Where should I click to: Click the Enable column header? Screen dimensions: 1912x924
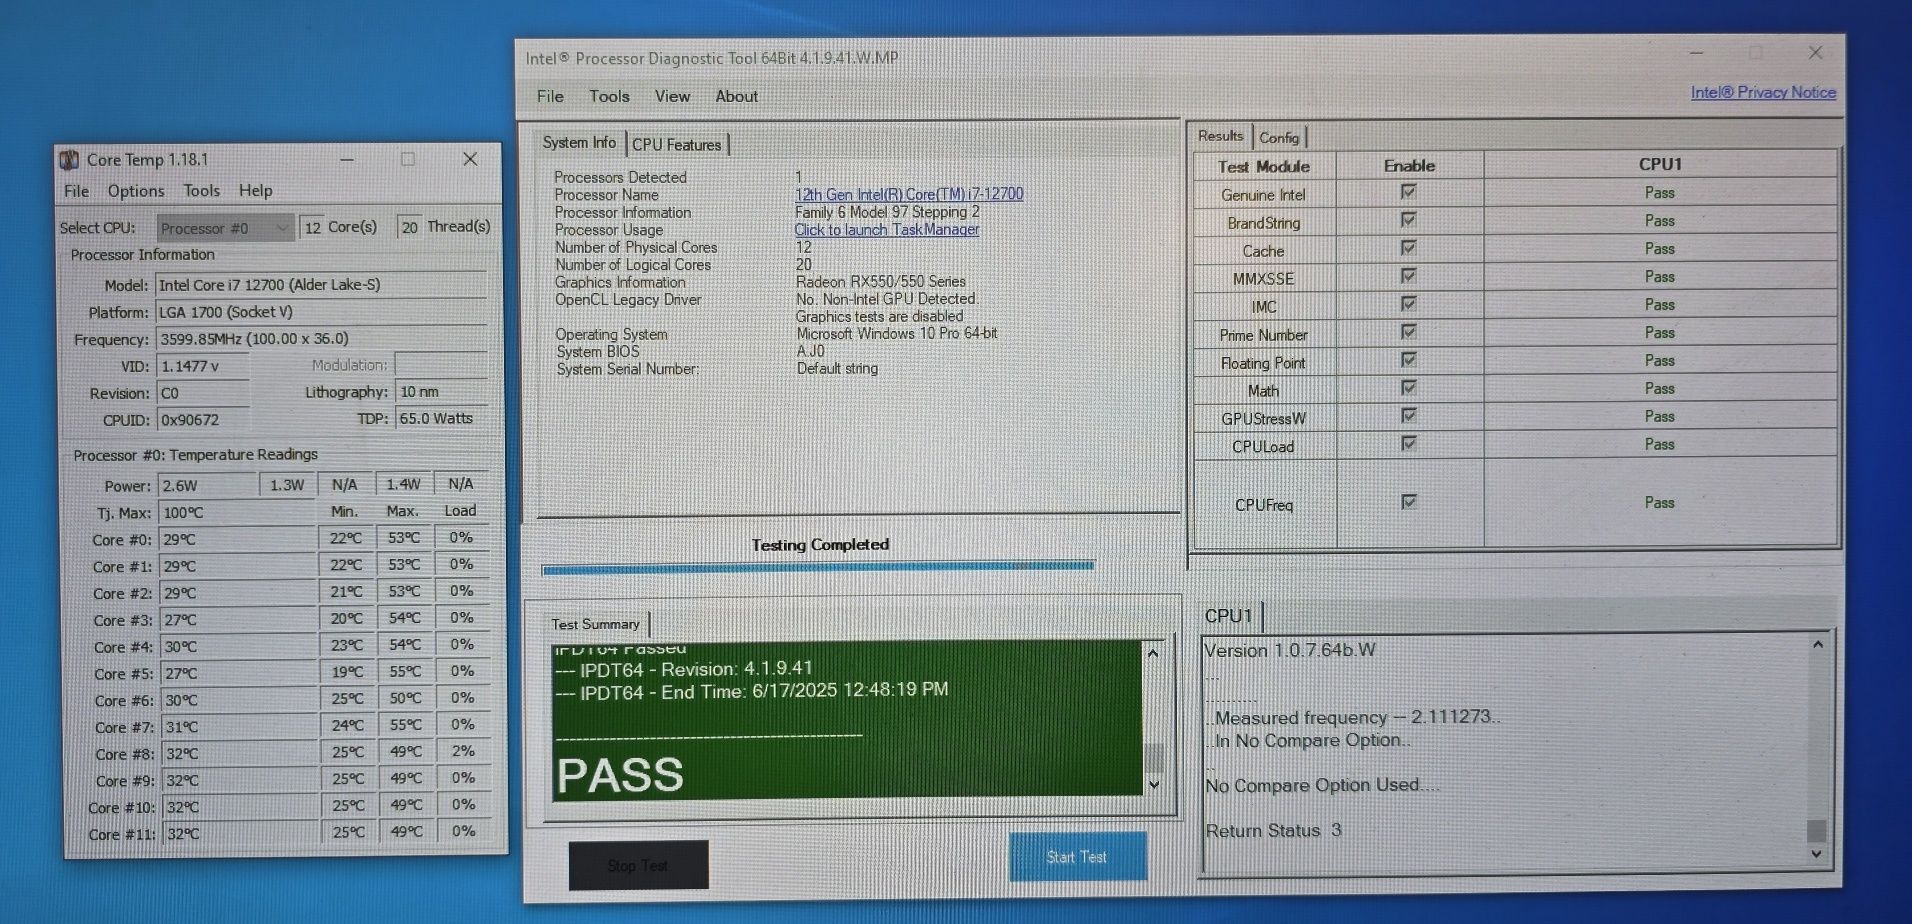[x=1409, y=165]
